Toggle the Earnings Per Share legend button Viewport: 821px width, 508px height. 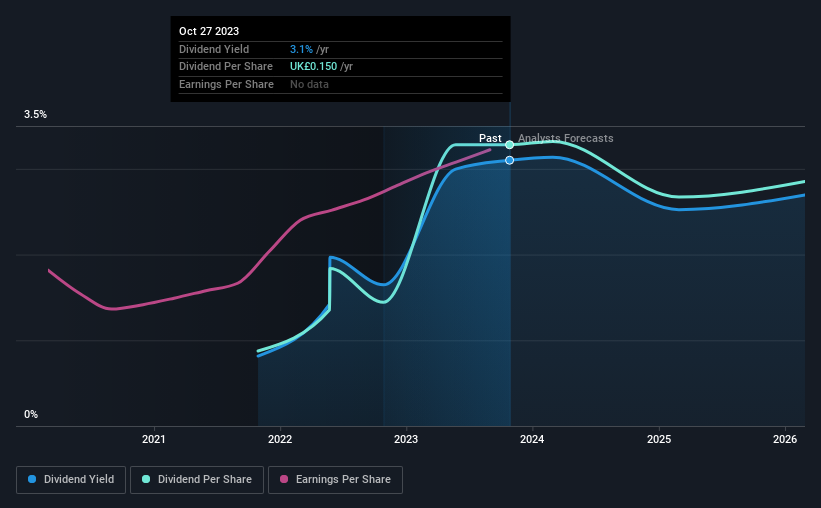[335, 480]
